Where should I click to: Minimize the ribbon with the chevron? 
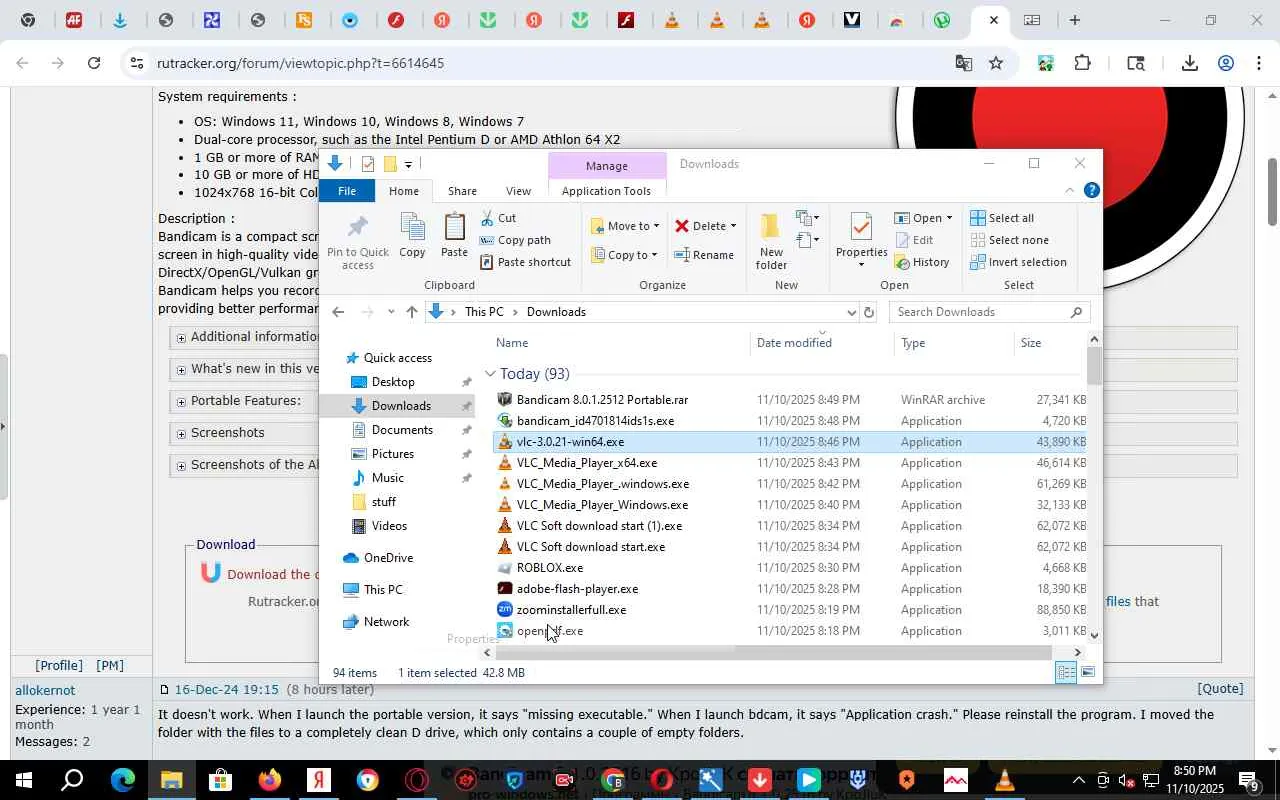[1069, 190]
